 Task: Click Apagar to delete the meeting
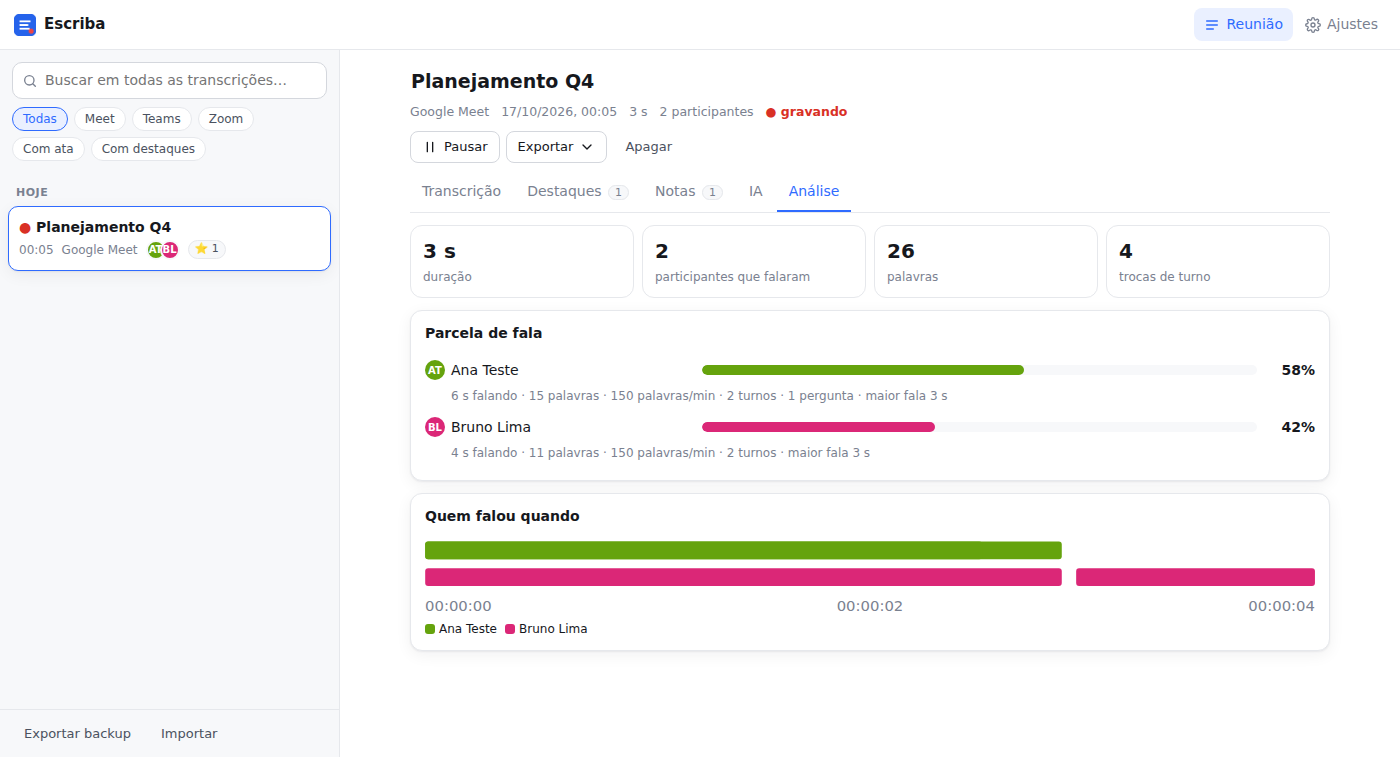tap(649, 147)
